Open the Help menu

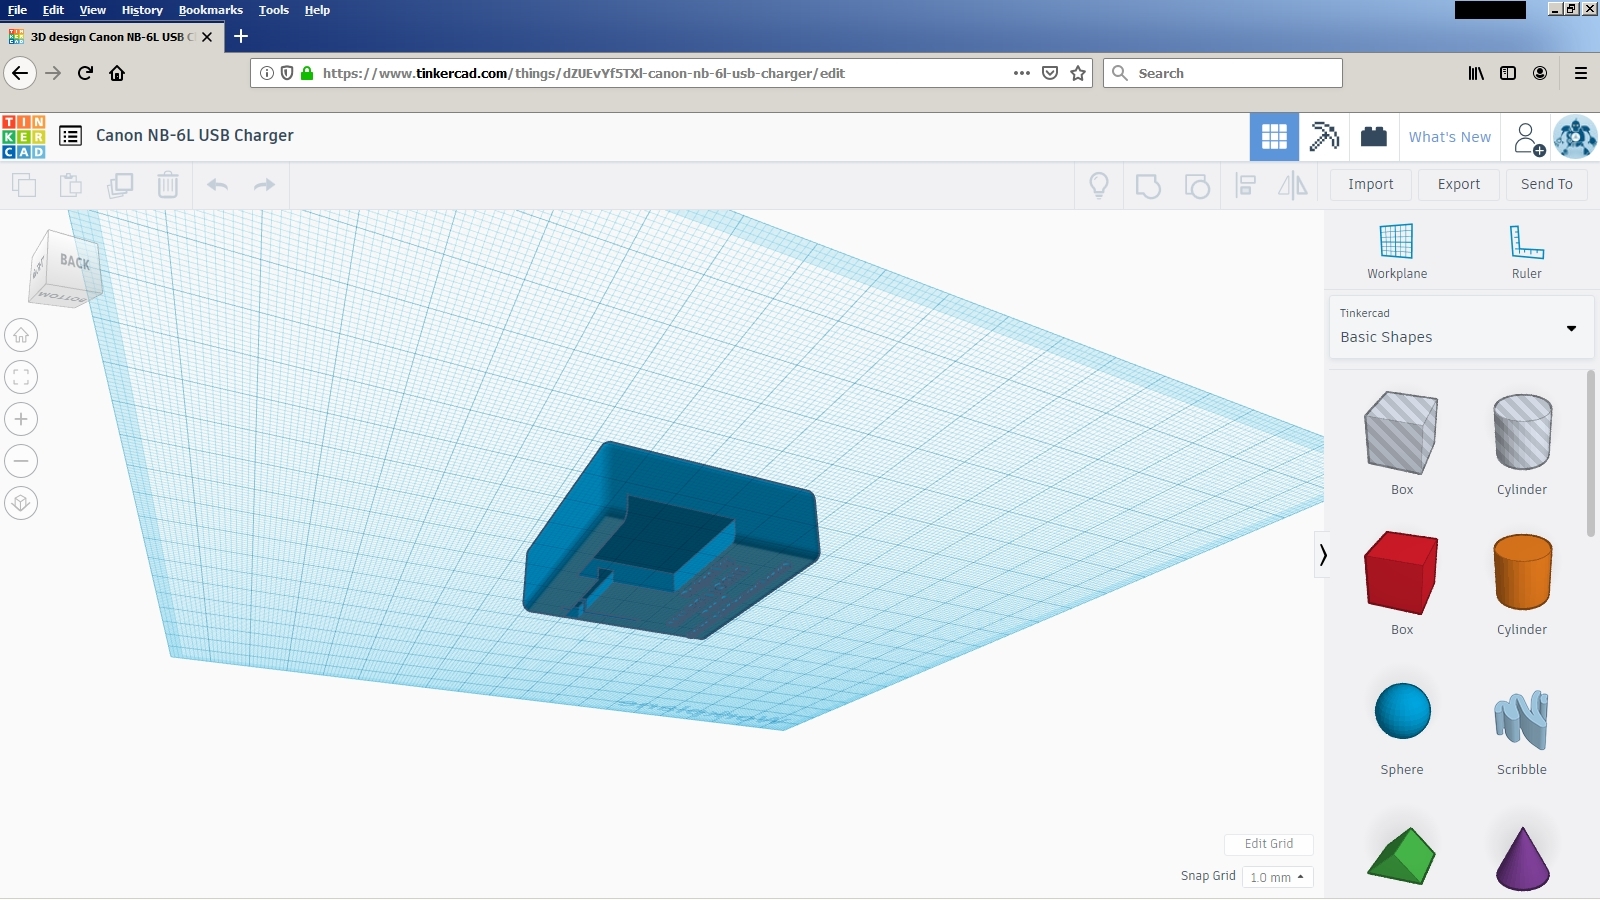pos(317,10)
